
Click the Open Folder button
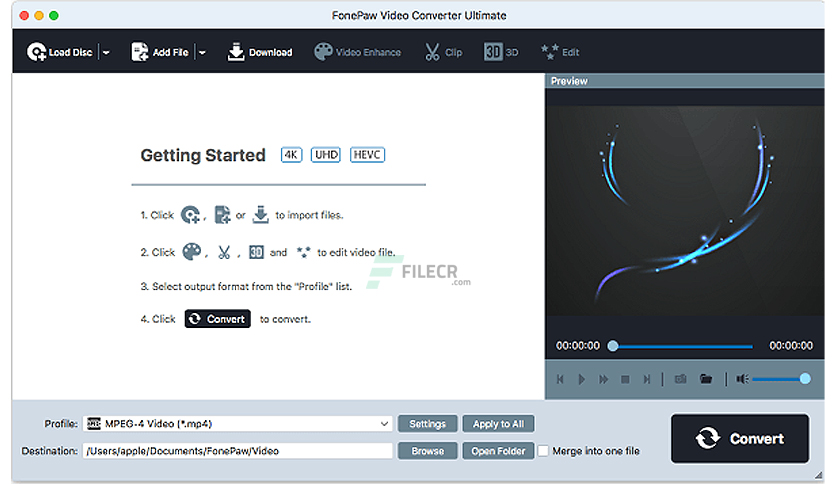[x=499, y=451]
